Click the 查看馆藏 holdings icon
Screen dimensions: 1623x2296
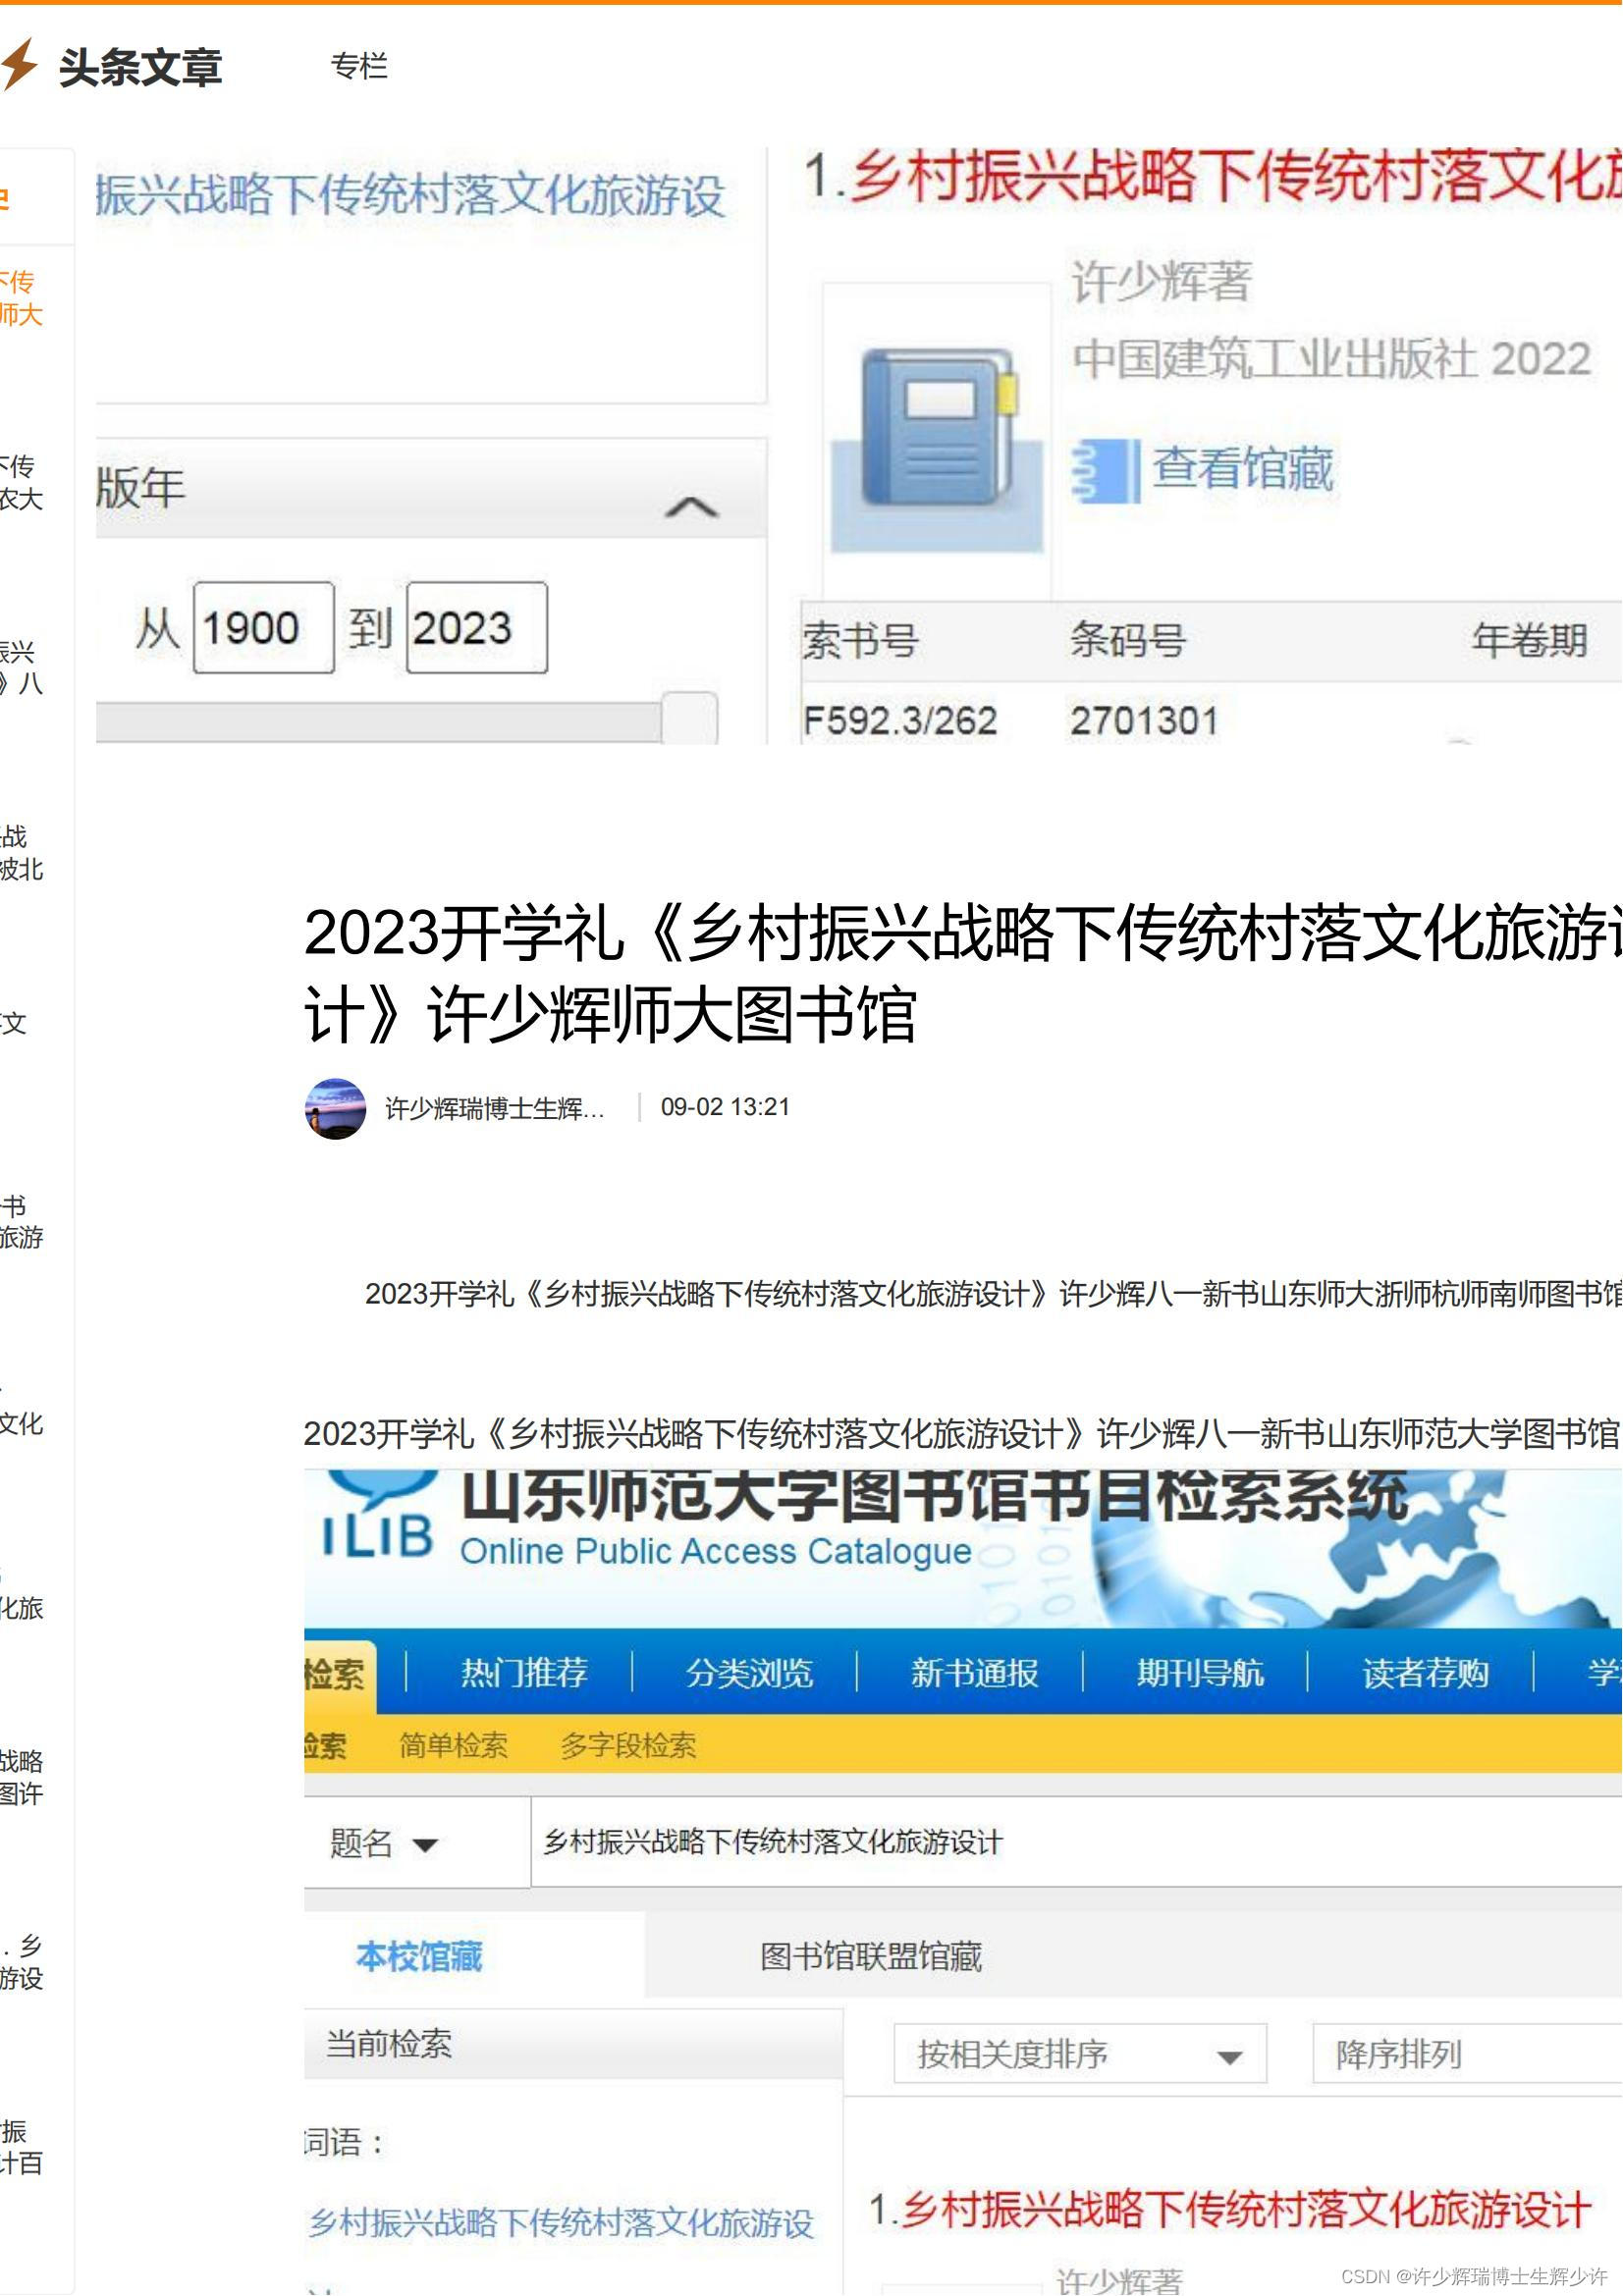1105,470
